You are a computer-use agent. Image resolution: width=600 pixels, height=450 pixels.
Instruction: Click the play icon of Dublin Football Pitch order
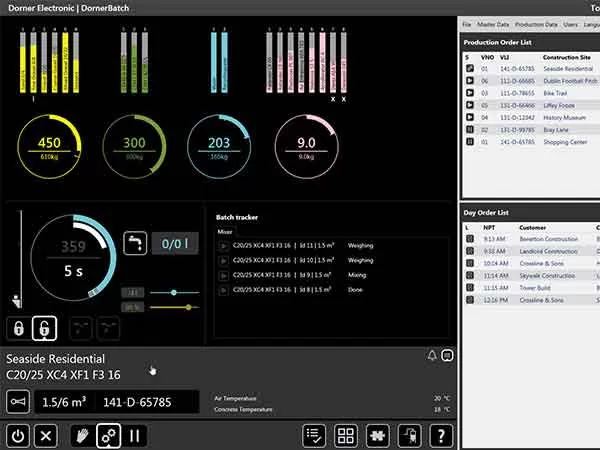coord(470,81)
